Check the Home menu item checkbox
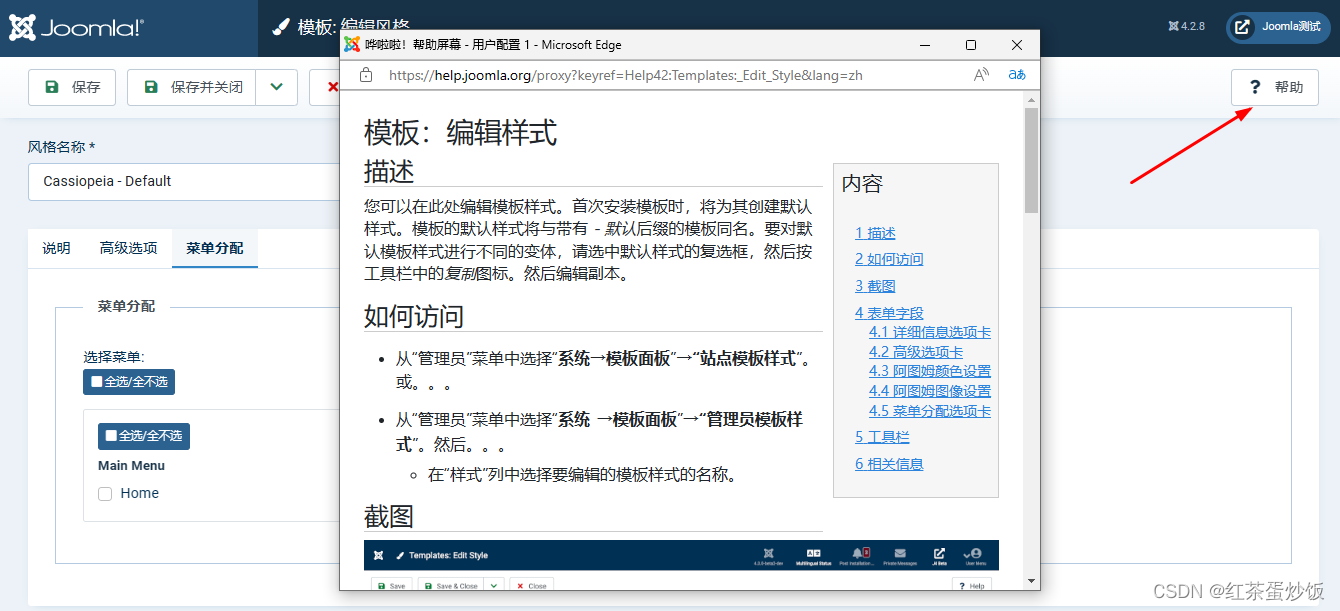 105,493
